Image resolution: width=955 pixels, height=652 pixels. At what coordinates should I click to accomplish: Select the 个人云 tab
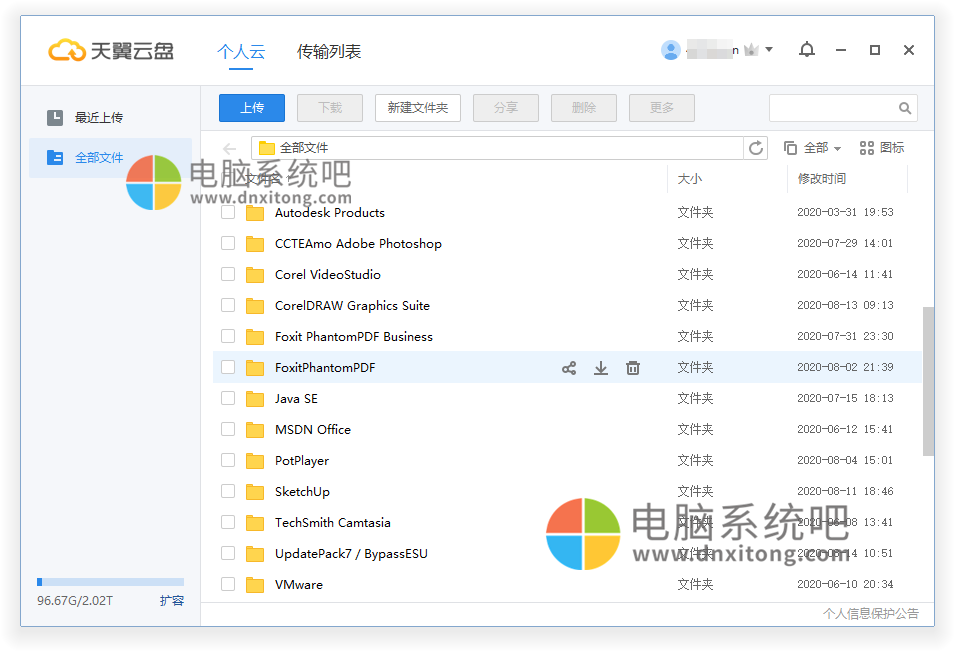pos(241,49)
